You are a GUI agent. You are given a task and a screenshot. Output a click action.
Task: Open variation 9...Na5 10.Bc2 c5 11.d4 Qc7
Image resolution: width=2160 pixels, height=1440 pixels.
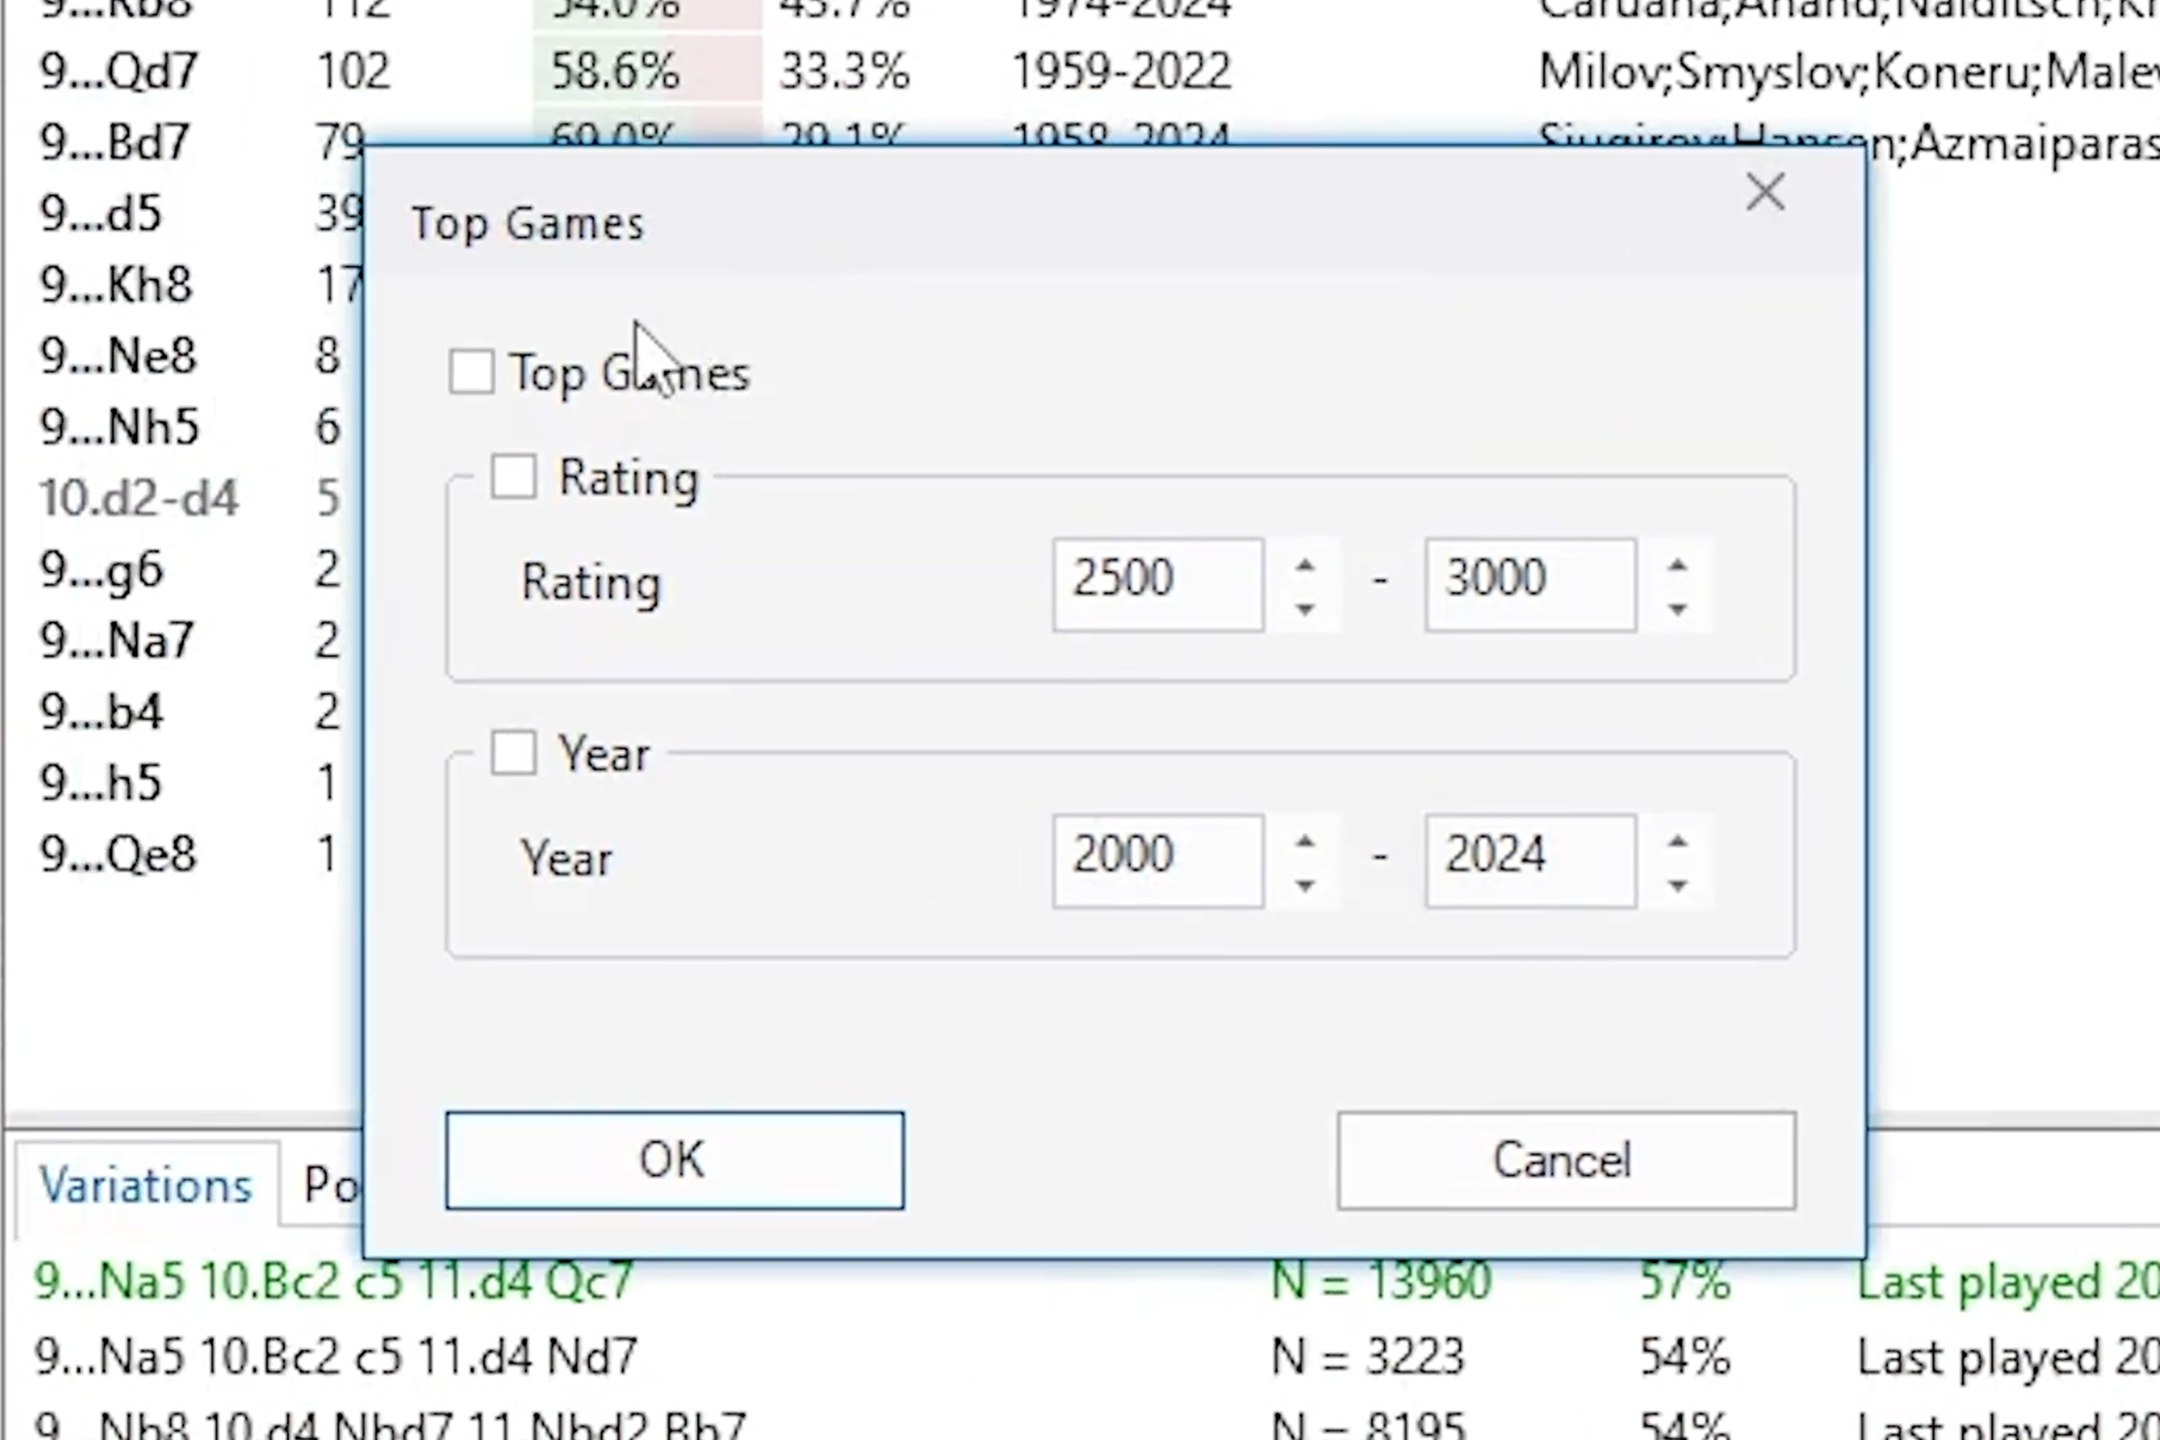[330, 1282]
